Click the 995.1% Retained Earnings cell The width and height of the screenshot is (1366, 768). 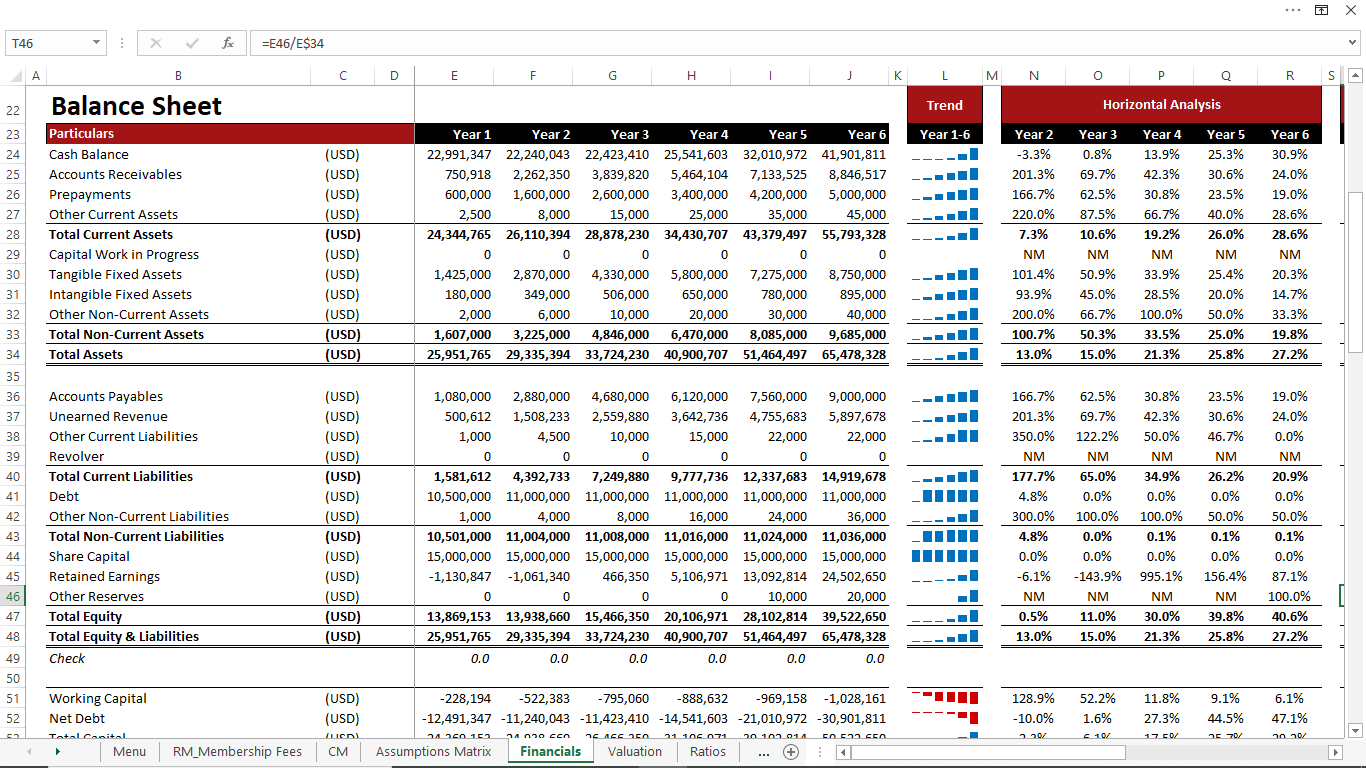(1161, 576)
